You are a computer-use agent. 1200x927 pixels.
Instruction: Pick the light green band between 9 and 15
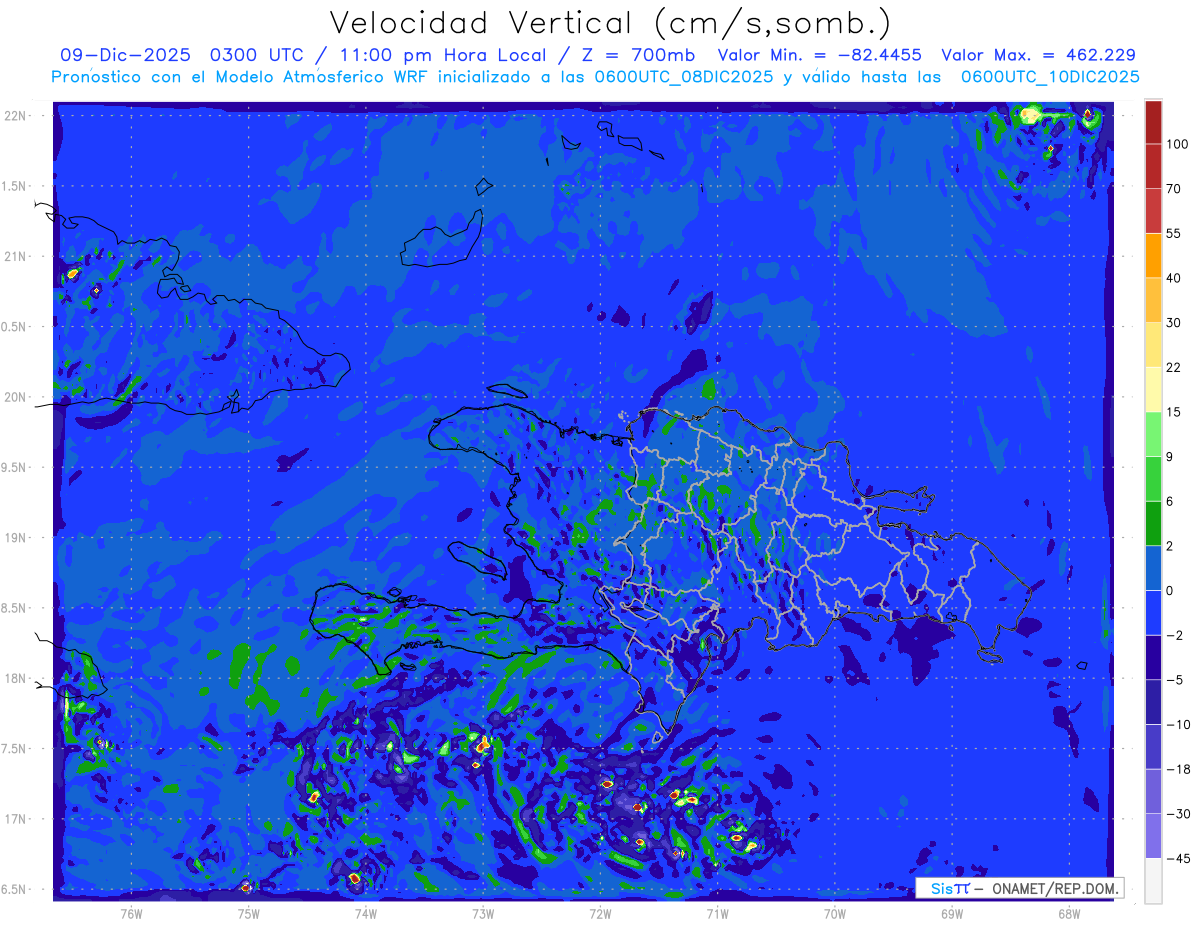(1153, 434)
